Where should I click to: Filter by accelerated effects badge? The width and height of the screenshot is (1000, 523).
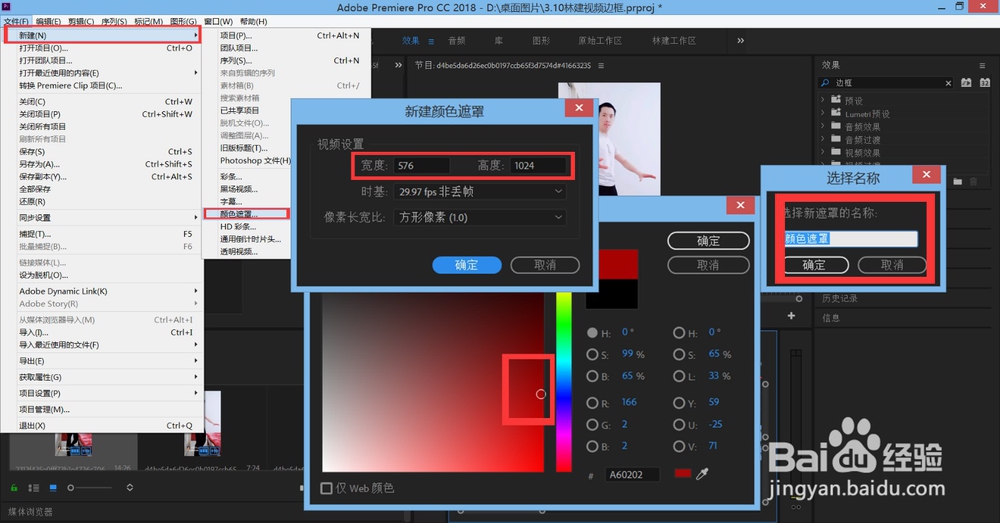[x=966, y=83]
